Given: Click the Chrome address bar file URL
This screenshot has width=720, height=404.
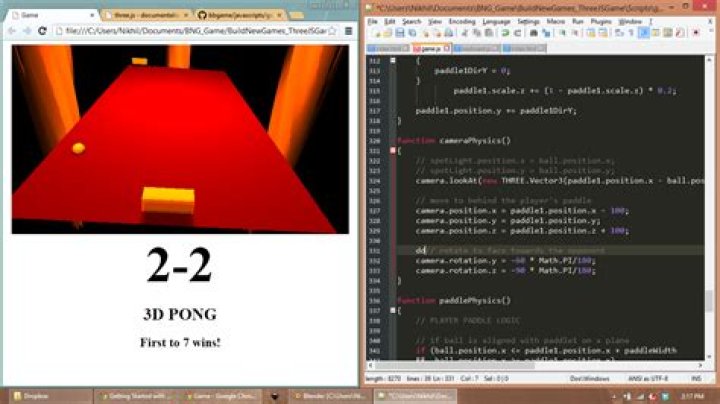Looking at the screenshot, I should [195, 31].
